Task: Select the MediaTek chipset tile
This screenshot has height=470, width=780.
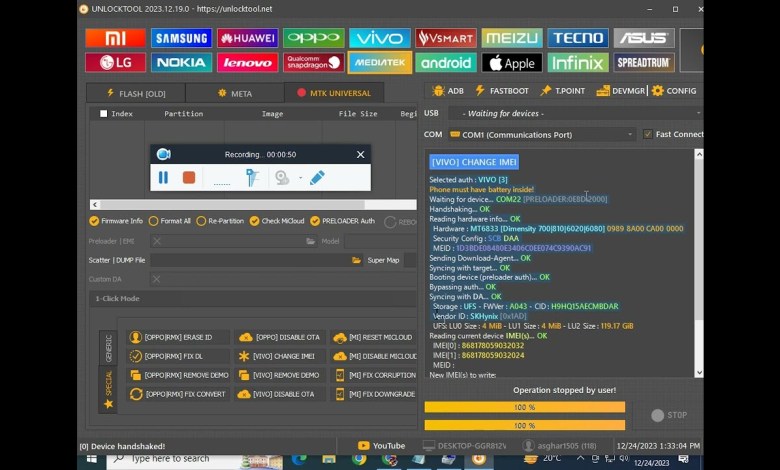Action: point(379,63)
